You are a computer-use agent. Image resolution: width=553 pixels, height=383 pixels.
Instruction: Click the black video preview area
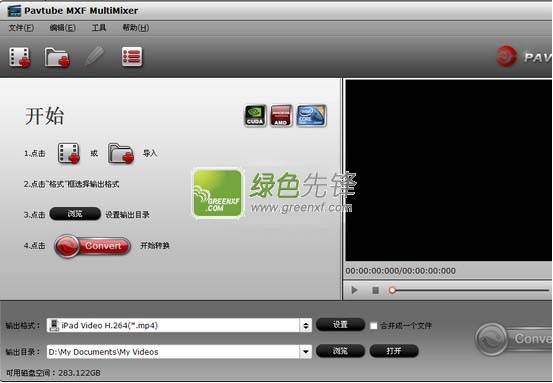pyautogui.click(x=449, y=170)
